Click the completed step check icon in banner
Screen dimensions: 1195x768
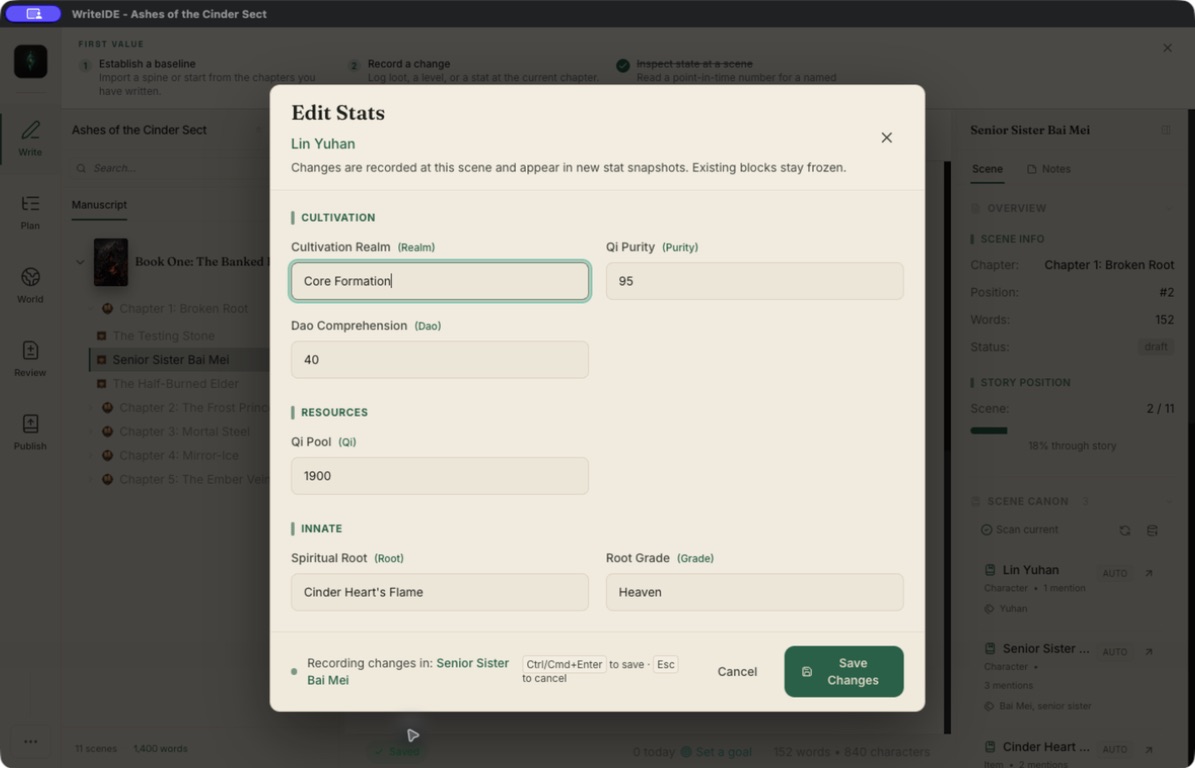pyautogui.click(x=623, y=66)
